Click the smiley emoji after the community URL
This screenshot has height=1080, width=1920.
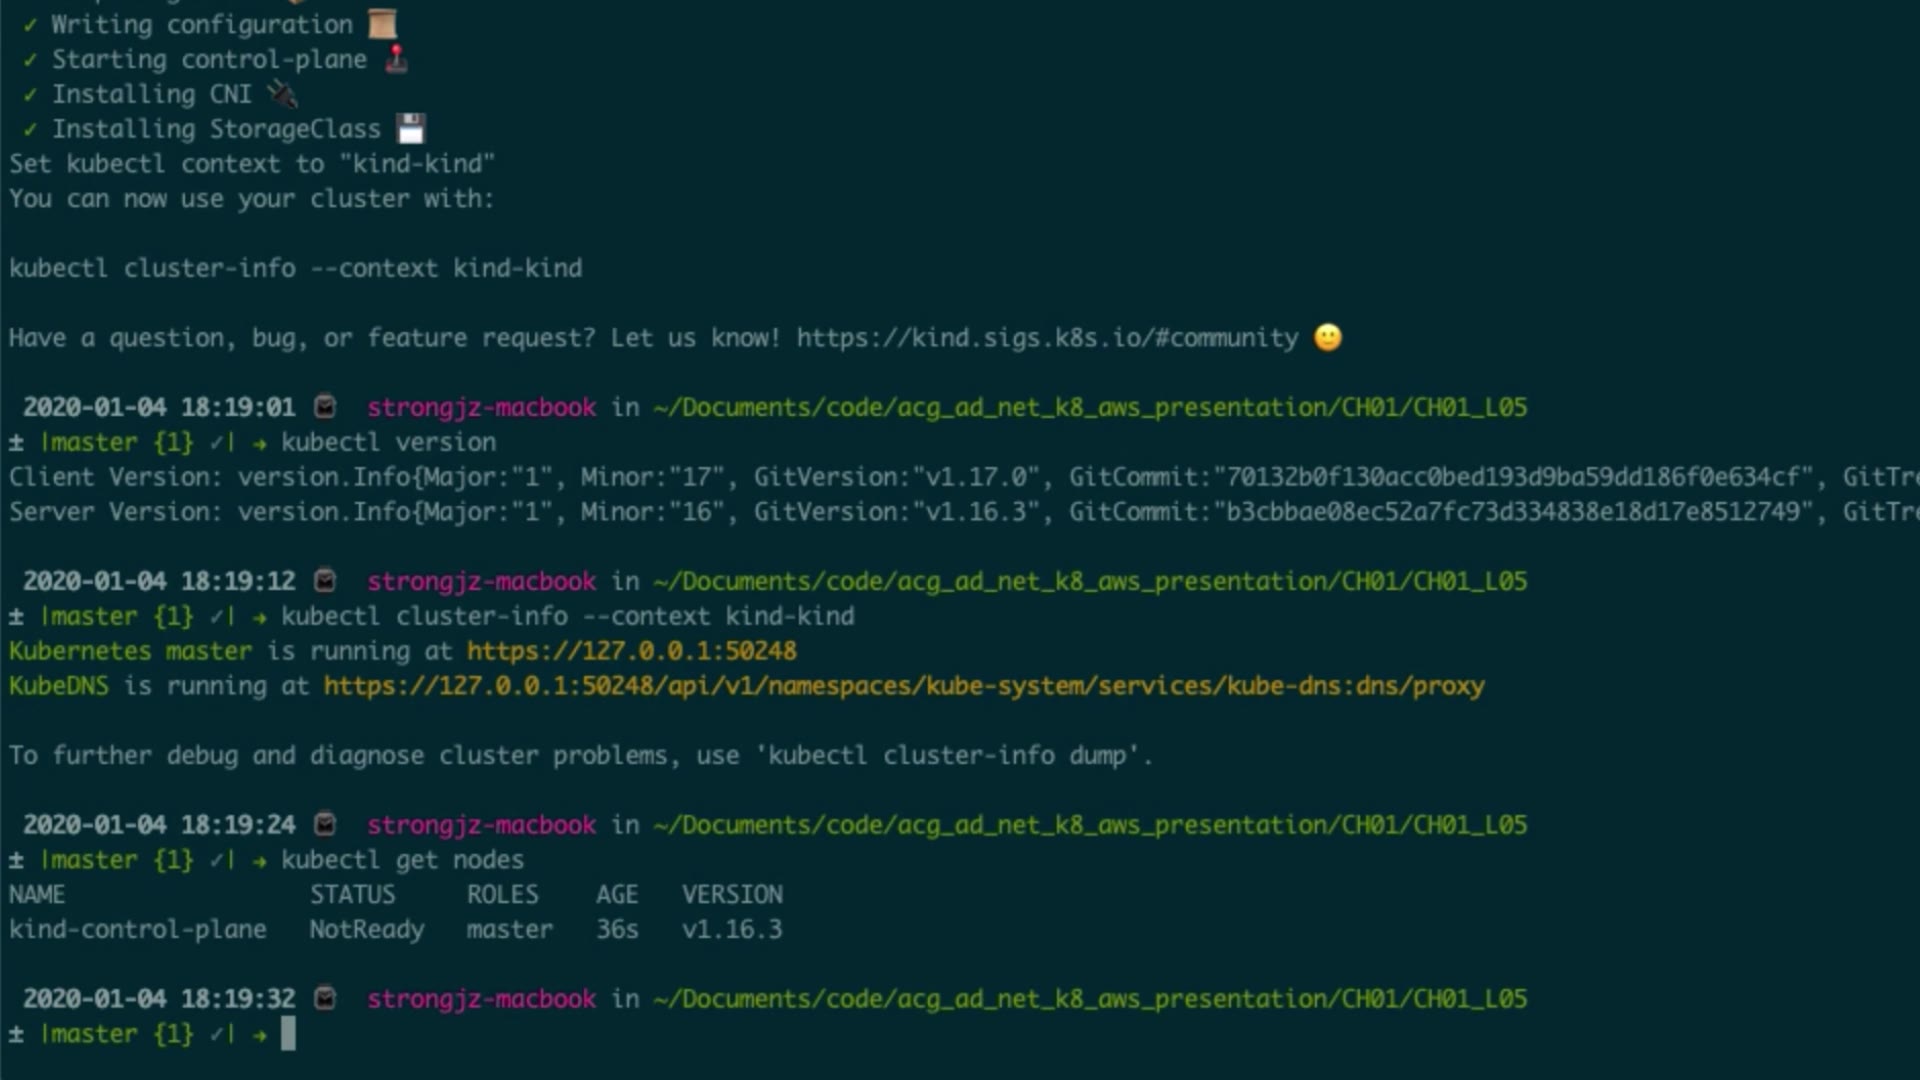1328,338
